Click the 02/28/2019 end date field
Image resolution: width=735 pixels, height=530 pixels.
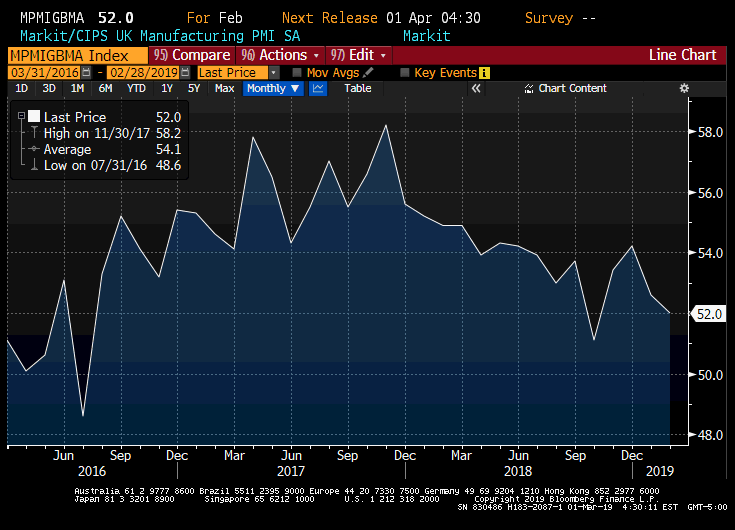point(143,73)
